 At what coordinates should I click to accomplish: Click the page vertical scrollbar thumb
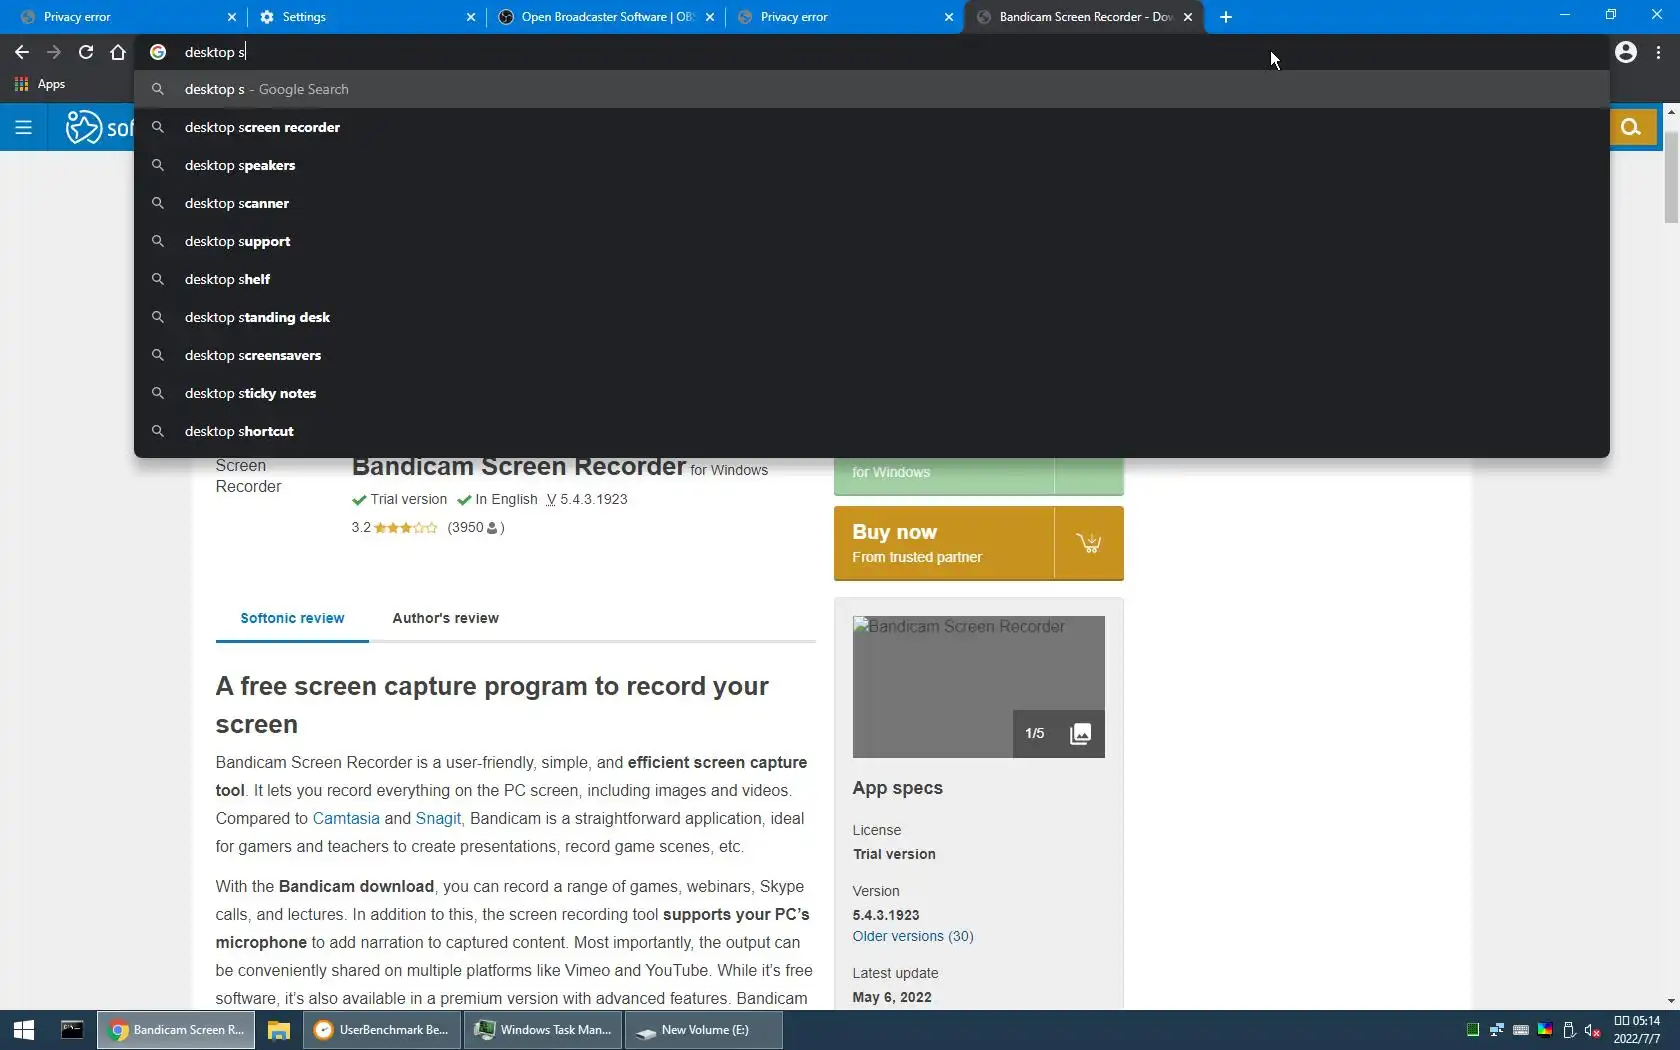coord(1671,176)
